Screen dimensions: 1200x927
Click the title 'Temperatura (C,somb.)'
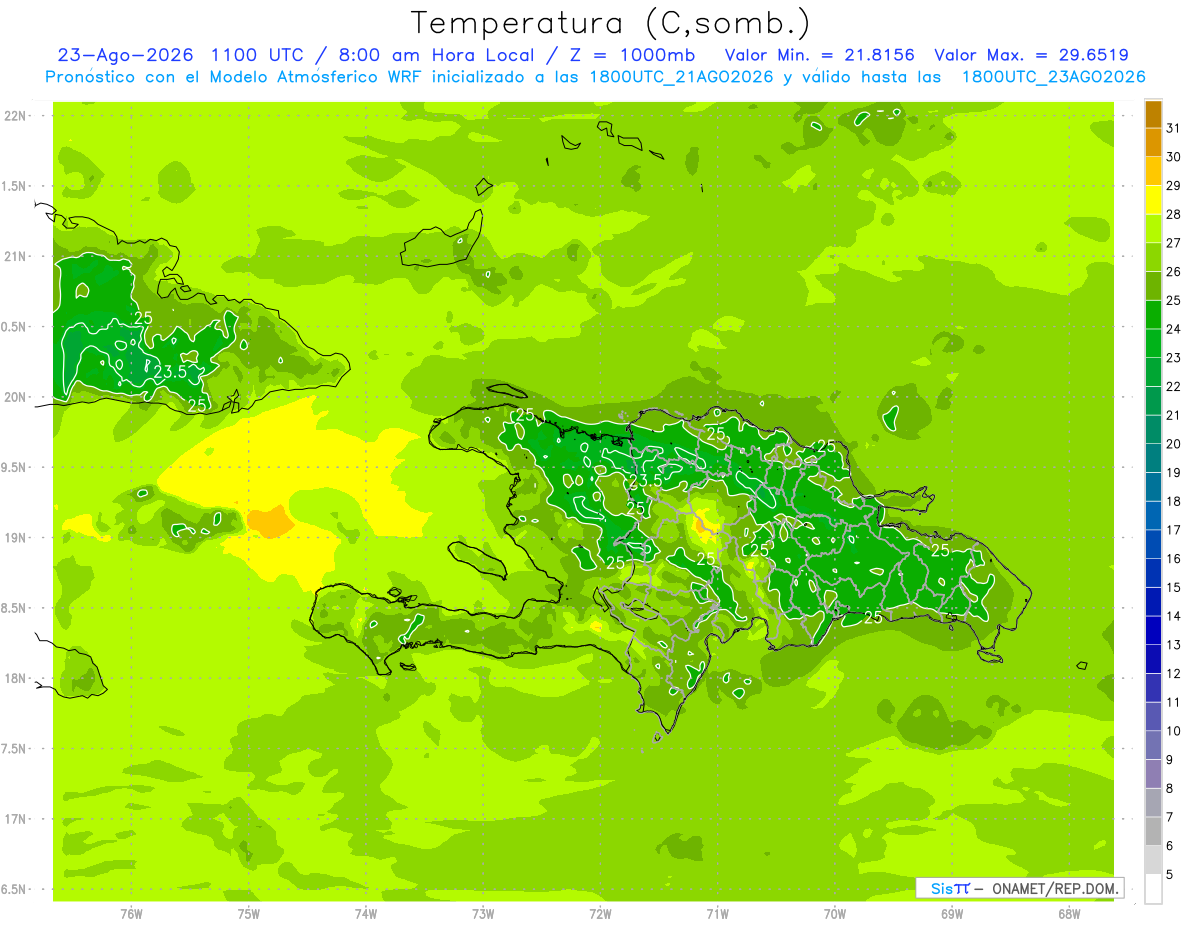pyautogui.click(x=610, y=23)
